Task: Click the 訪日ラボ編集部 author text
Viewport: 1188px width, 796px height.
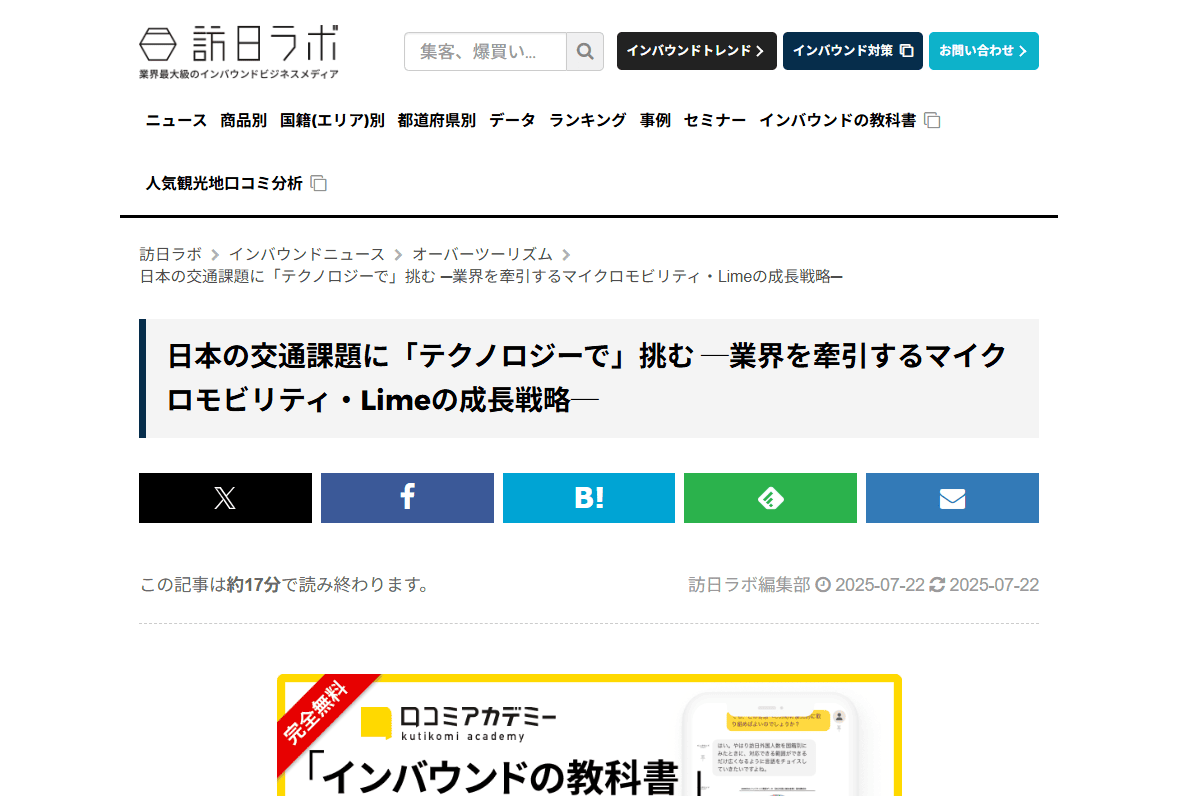Action: (x=749, y=585)
